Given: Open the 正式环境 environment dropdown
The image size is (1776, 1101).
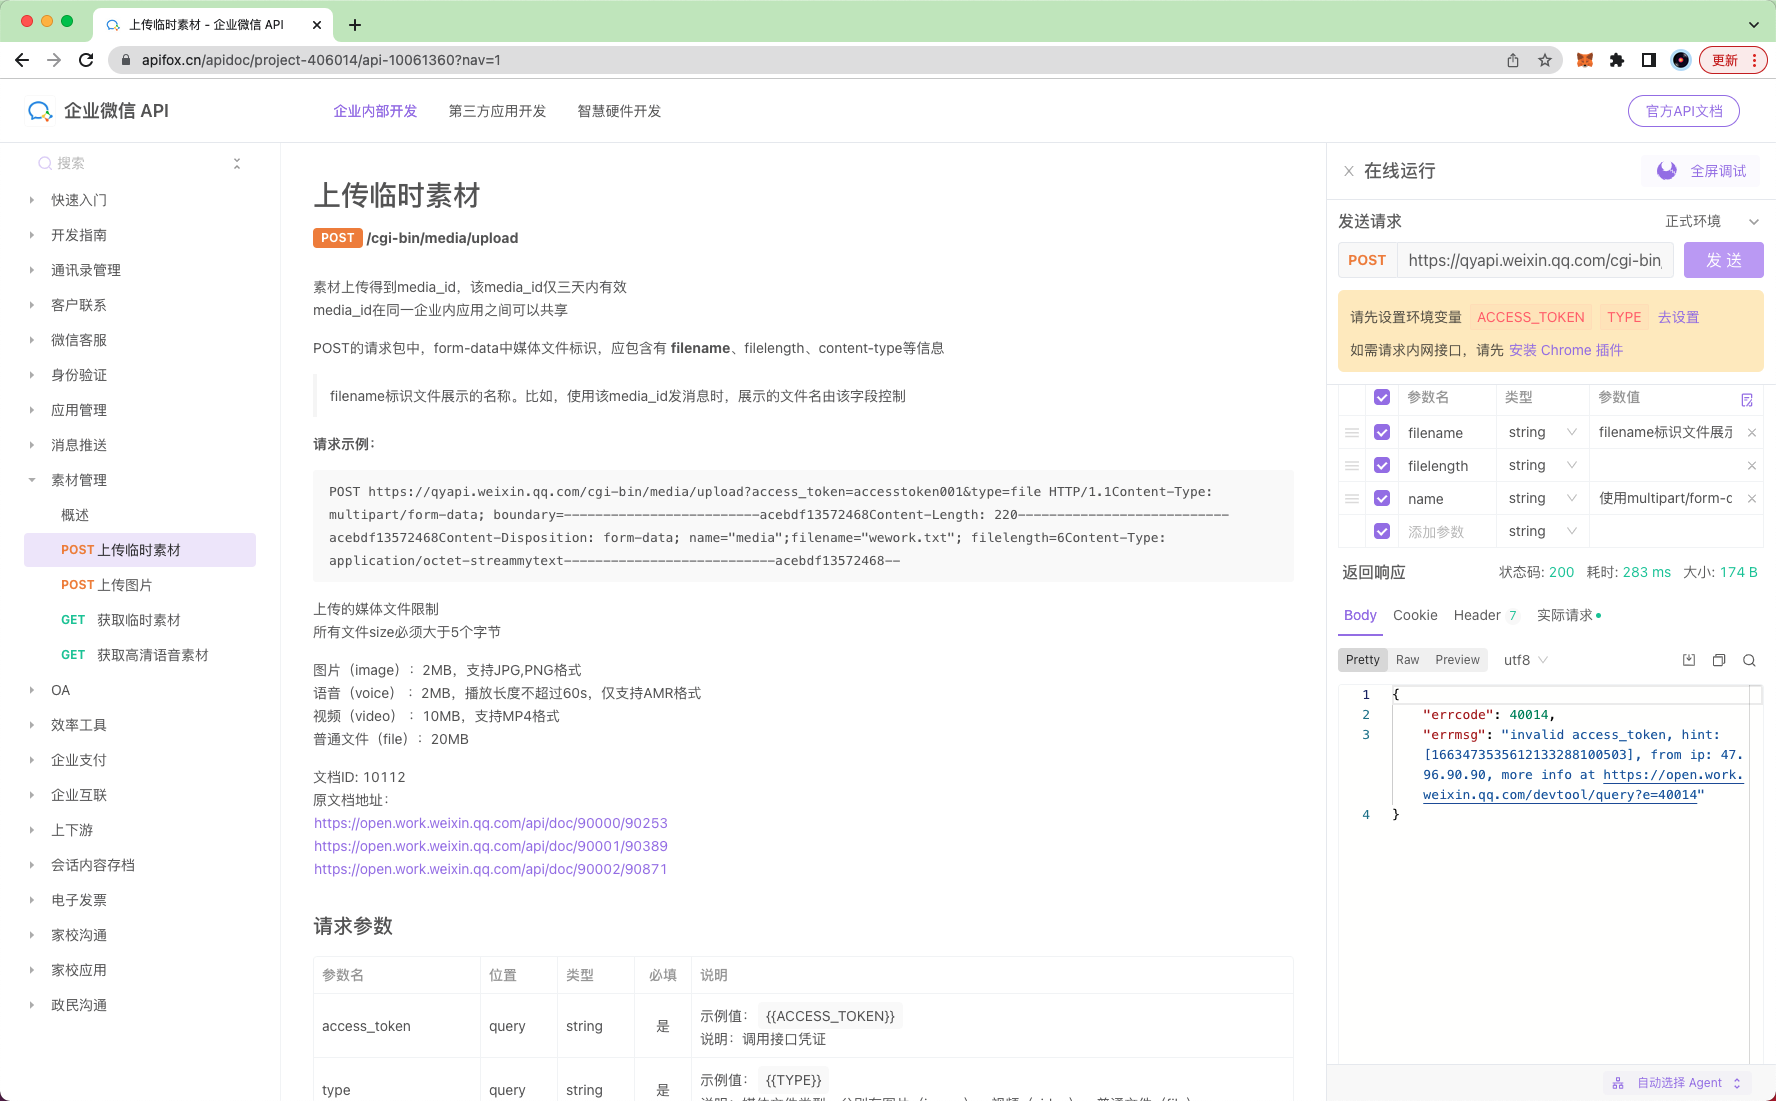Looking at the screenshot, I should [x=1711, y=221].
